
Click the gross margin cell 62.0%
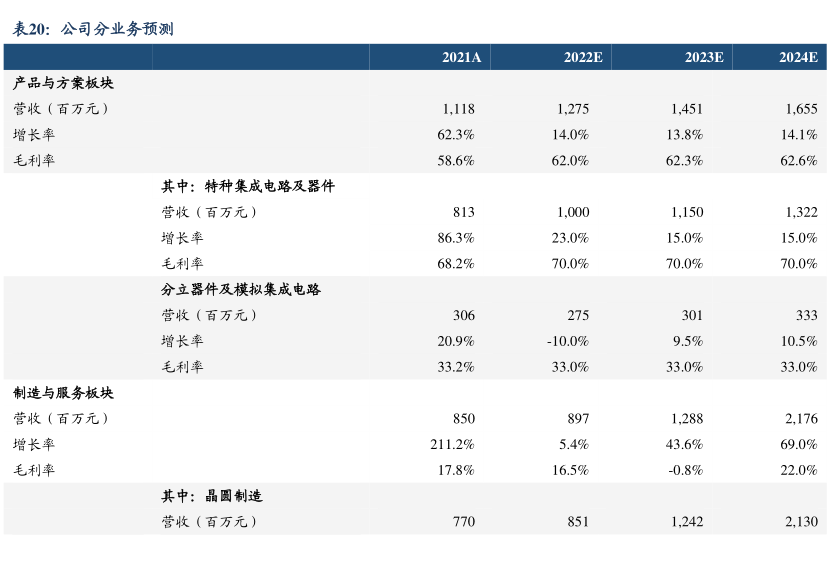click(570, 161)
